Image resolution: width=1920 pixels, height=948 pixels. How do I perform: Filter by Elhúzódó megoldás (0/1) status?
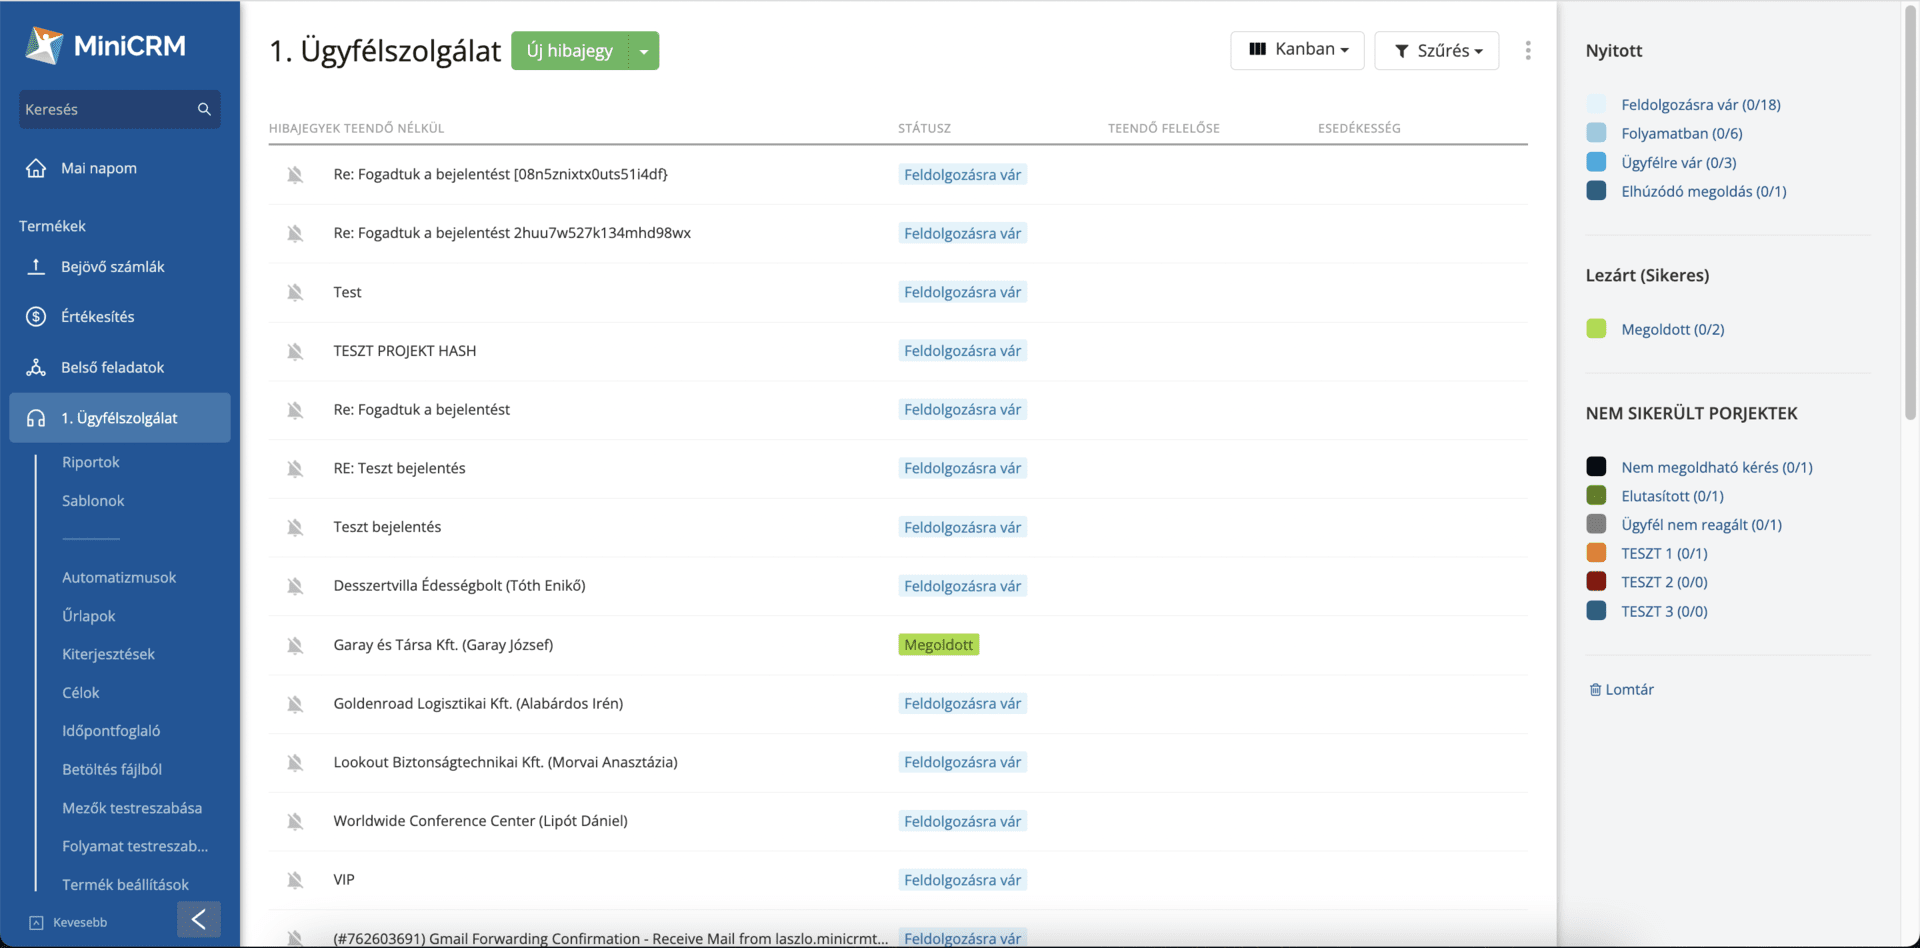click(1704, 191)
